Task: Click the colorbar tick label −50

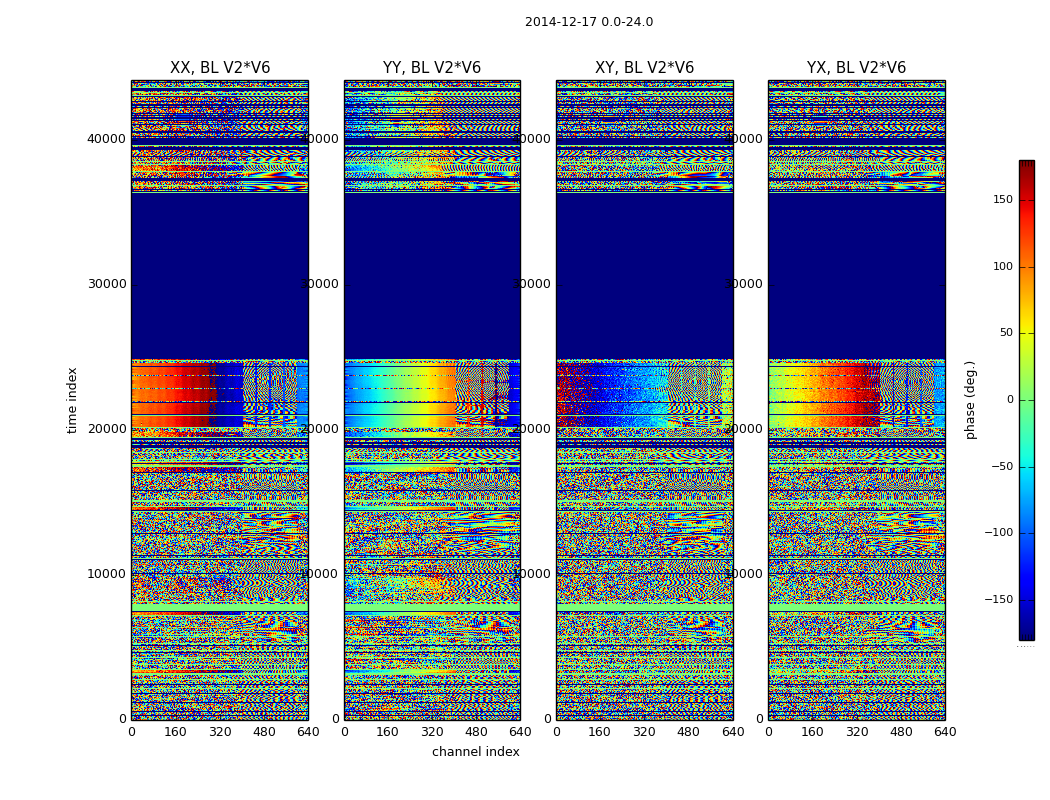Action: point(1002,466)
